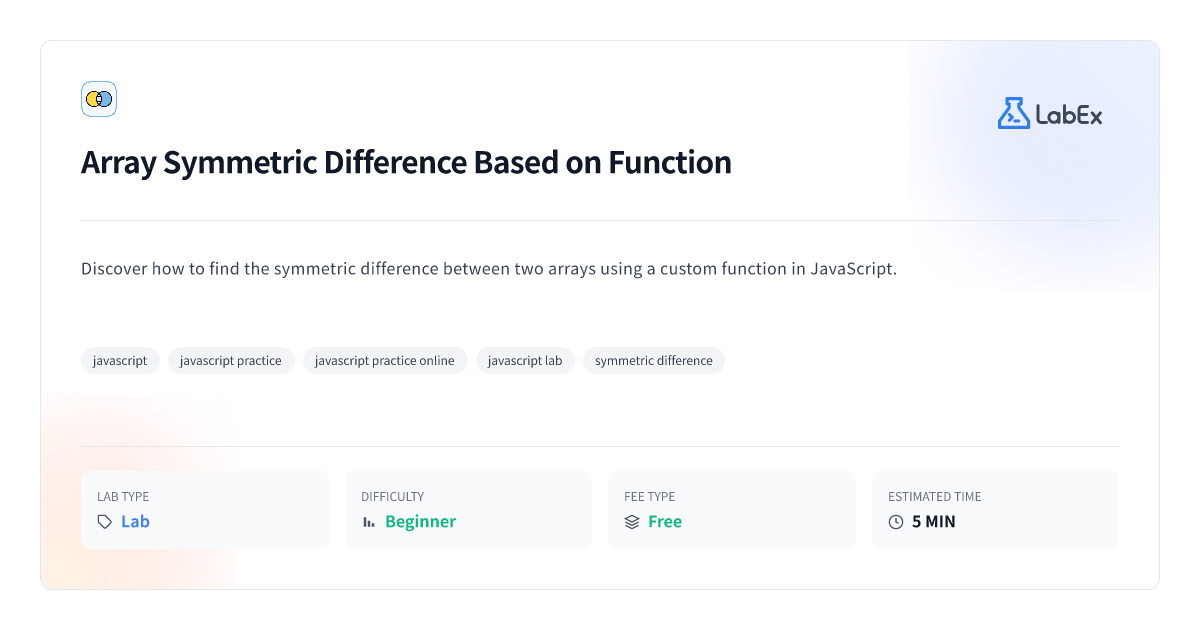Click the layers icon beside Free
This screenshot has width=1200, height=630.
632,522
